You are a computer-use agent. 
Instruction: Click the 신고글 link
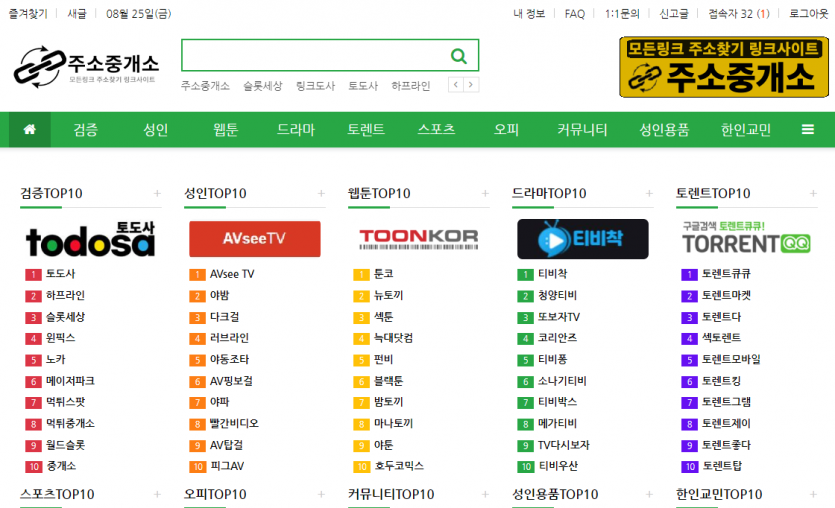click(x=674, y=14)
